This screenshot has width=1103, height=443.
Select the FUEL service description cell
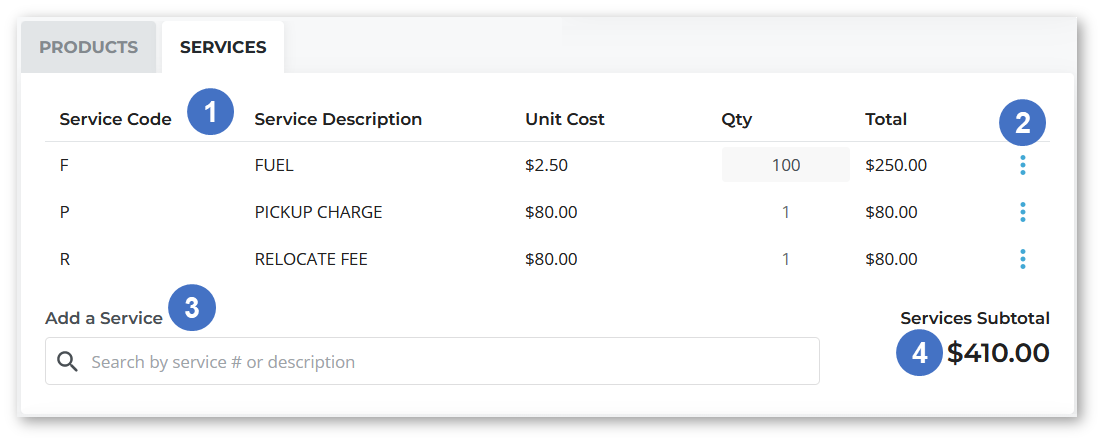click(x=274, y=165)
